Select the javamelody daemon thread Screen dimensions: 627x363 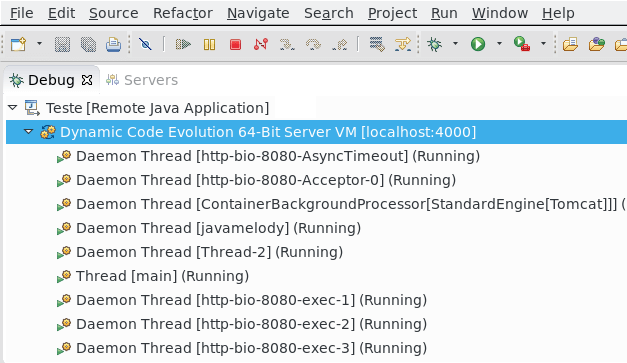pyautogui.click(x=218, y=228)
